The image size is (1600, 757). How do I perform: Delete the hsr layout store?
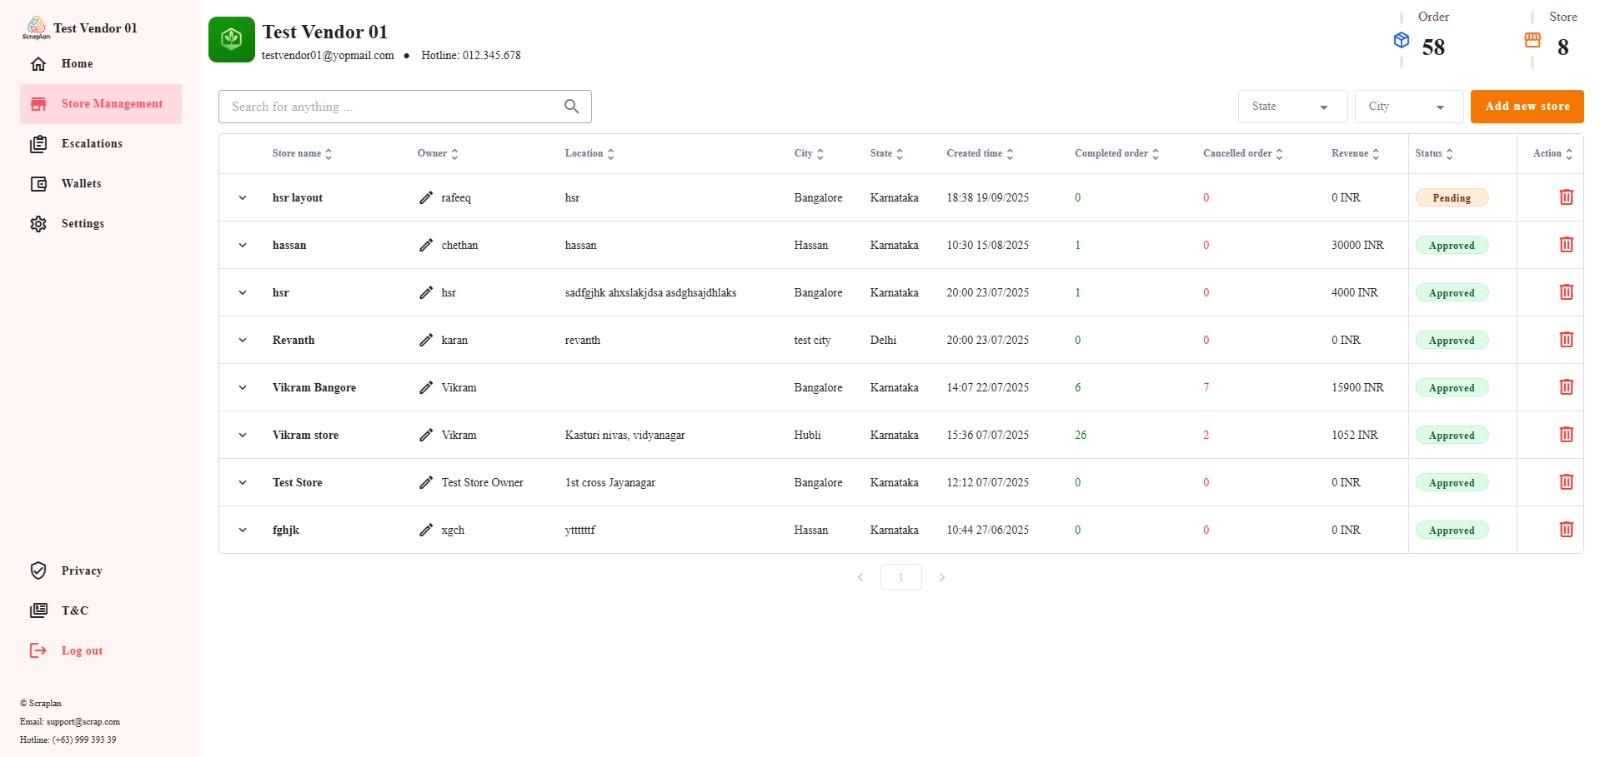point(1566,197)
